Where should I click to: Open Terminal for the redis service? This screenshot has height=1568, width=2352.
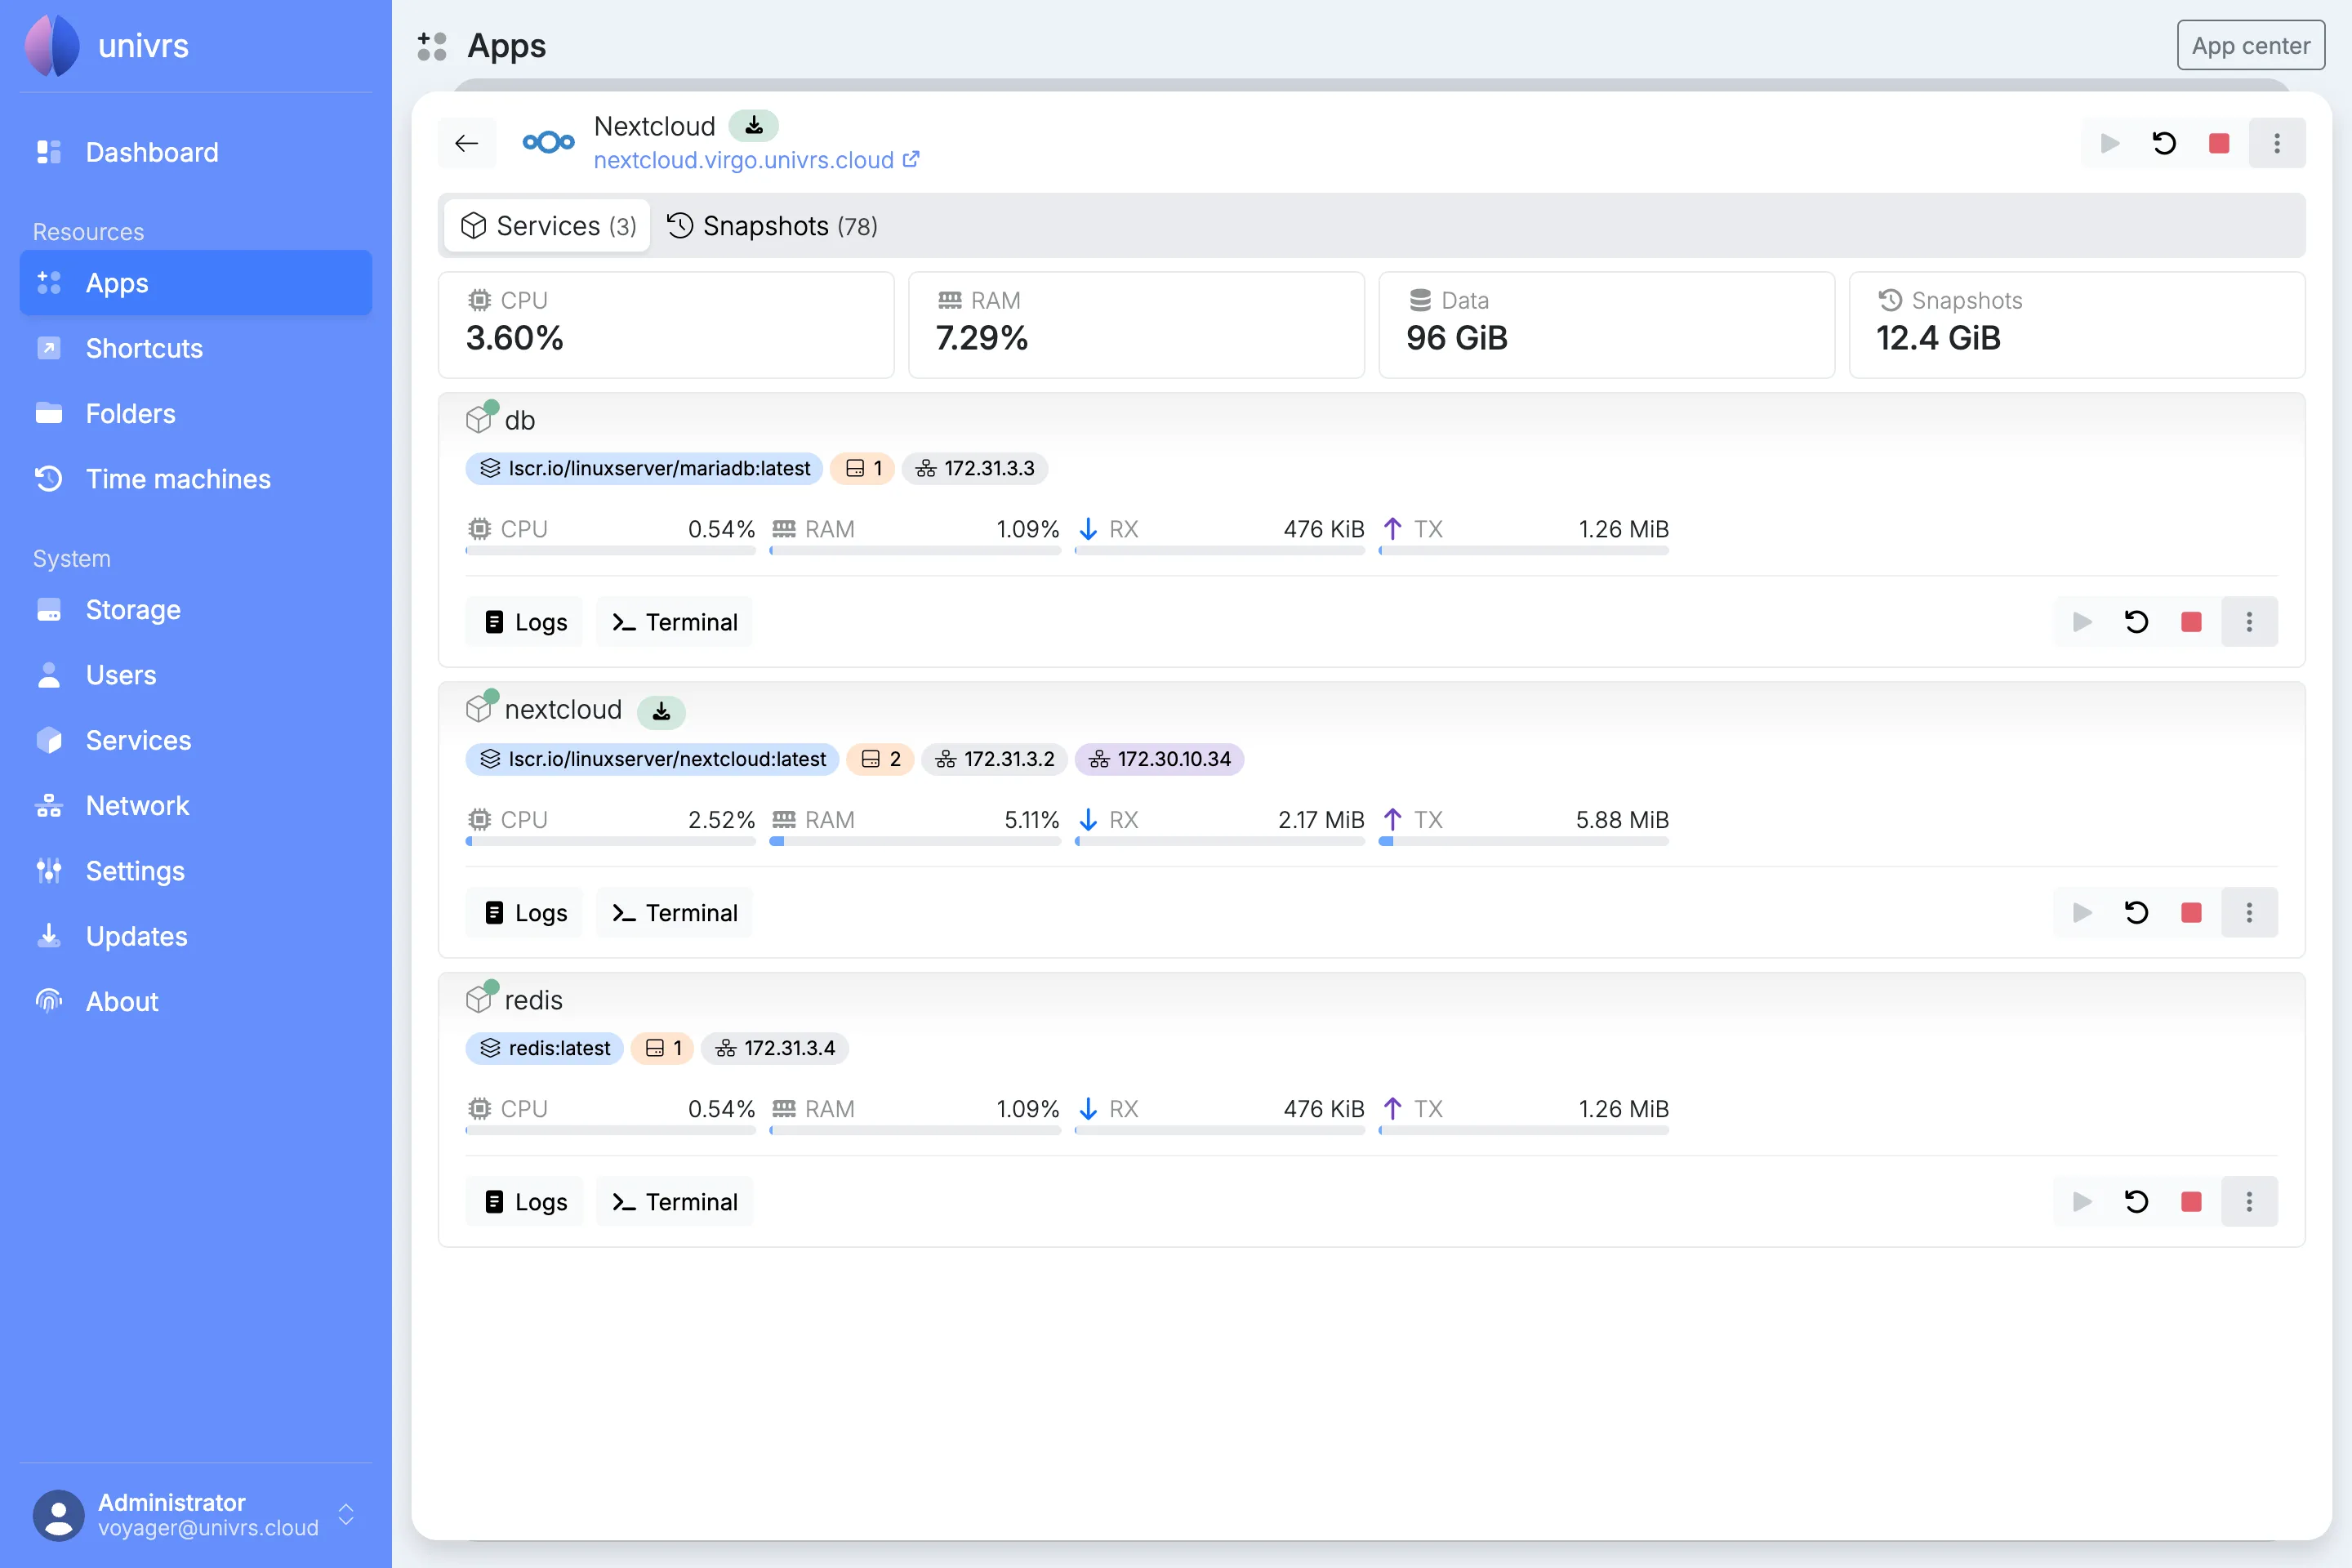[675, 1202]
